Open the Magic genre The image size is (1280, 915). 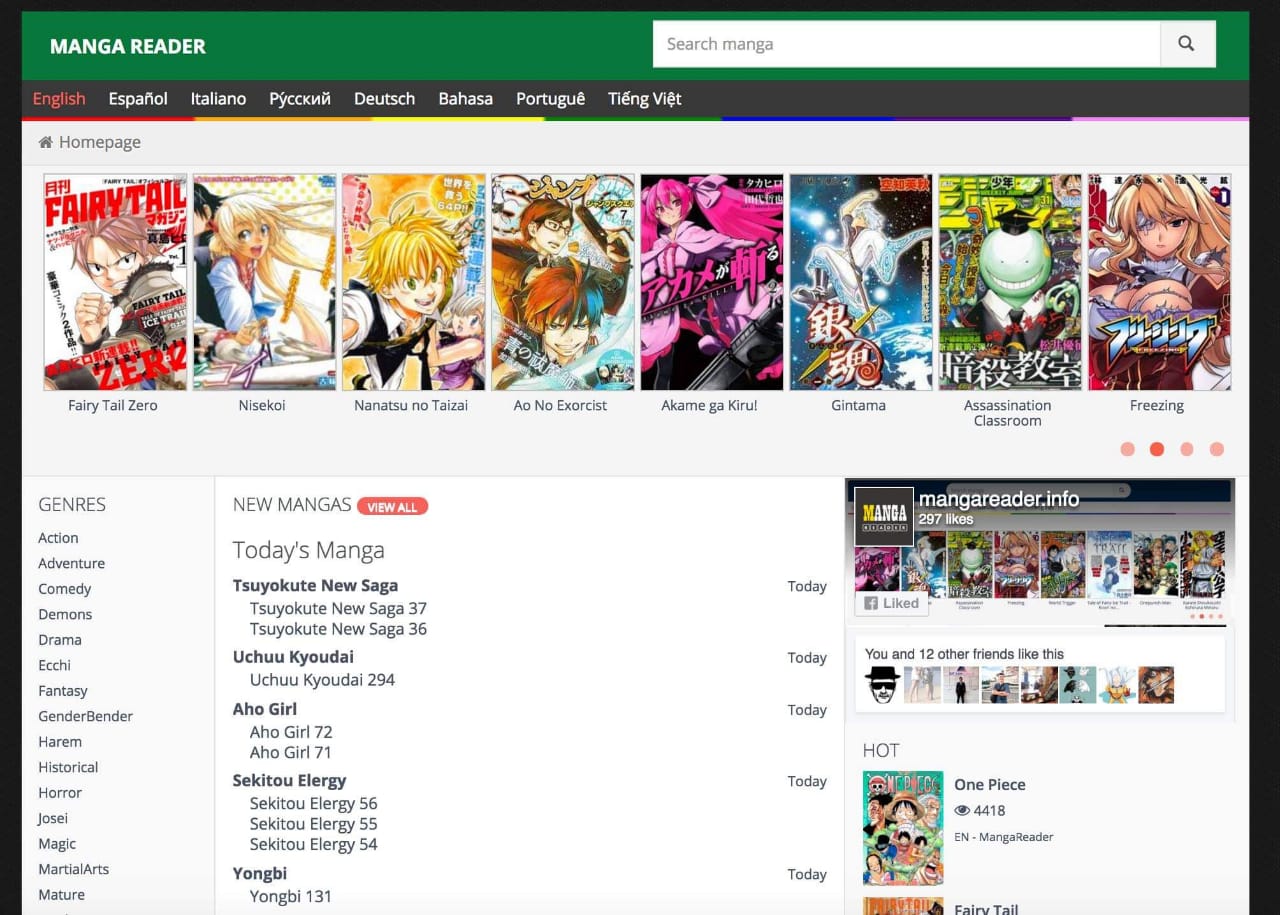(57, 844)
